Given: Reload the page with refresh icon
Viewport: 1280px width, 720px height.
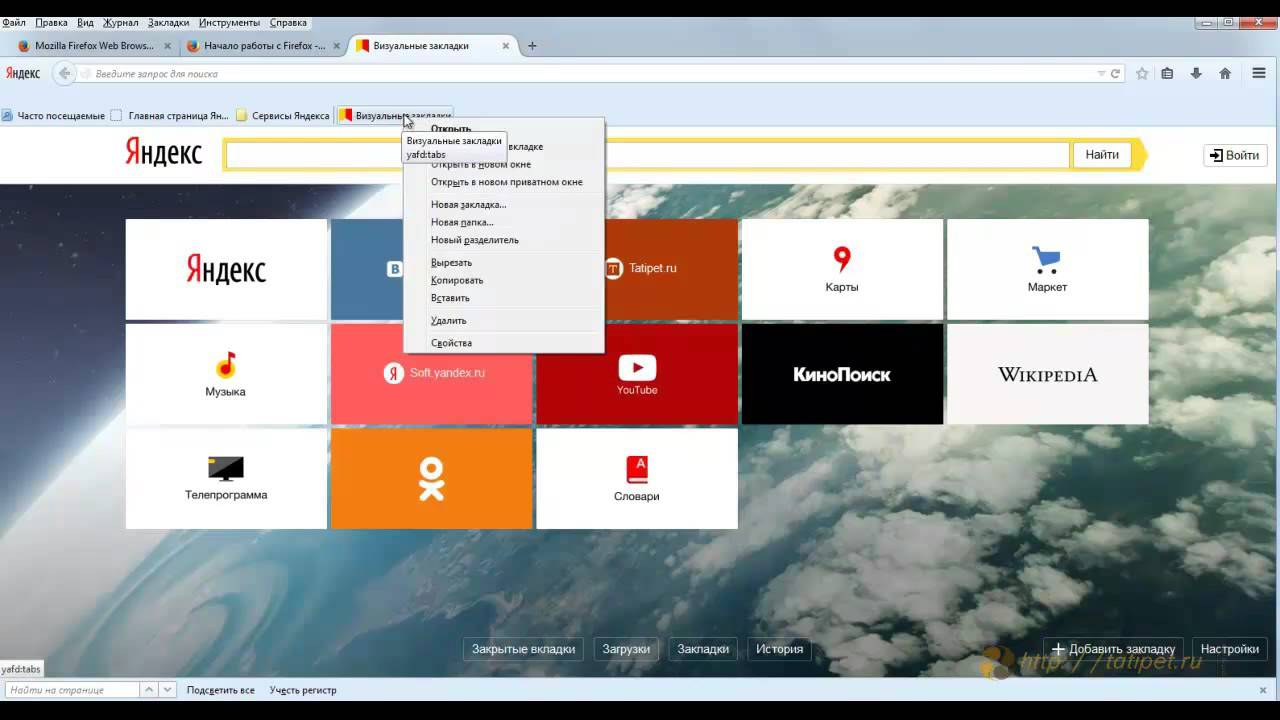Looking at the screenshot, I should 1115,73.
